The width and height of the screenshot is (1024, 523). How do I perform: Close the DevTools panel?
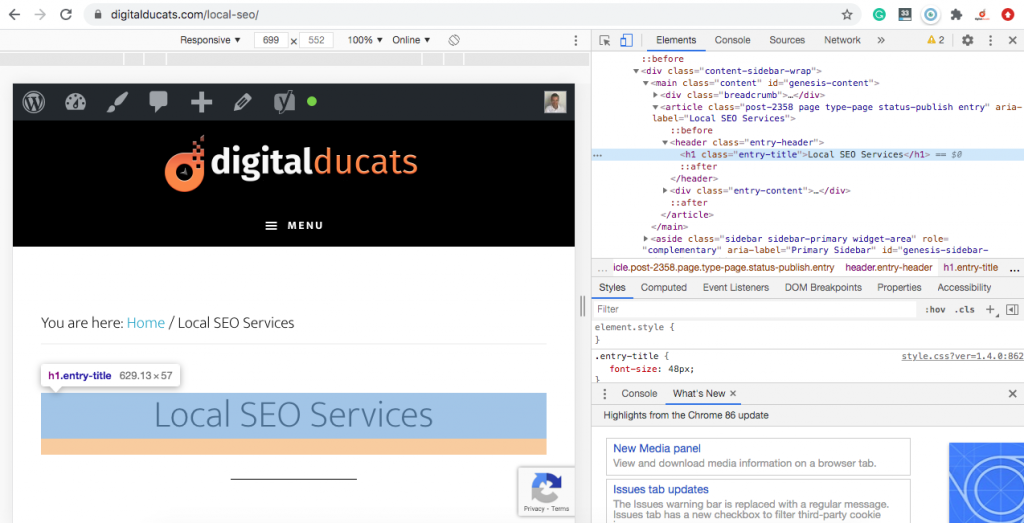pos(1012,40)
